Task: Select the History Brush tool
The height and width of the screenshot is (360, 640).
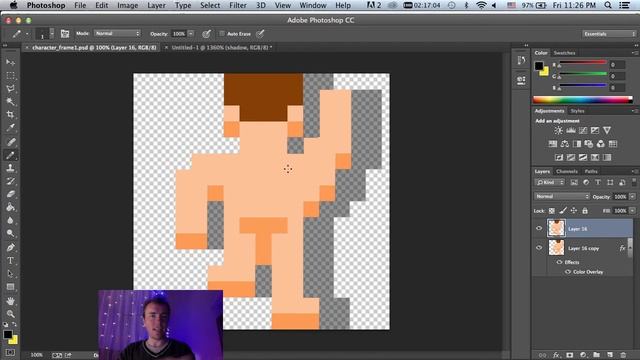Action: tap(11, 181)
